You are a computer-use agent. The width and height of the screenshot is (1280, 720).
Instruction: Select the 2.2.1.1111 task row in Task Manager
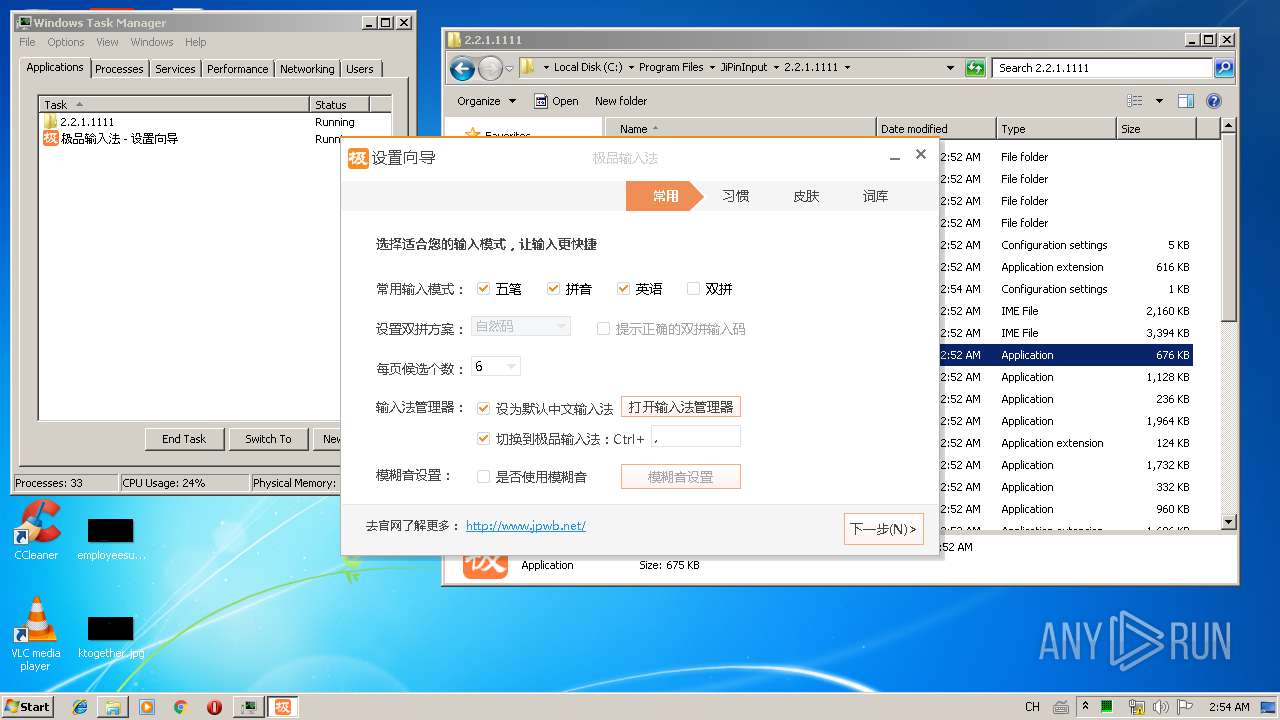tap(215, 122)
